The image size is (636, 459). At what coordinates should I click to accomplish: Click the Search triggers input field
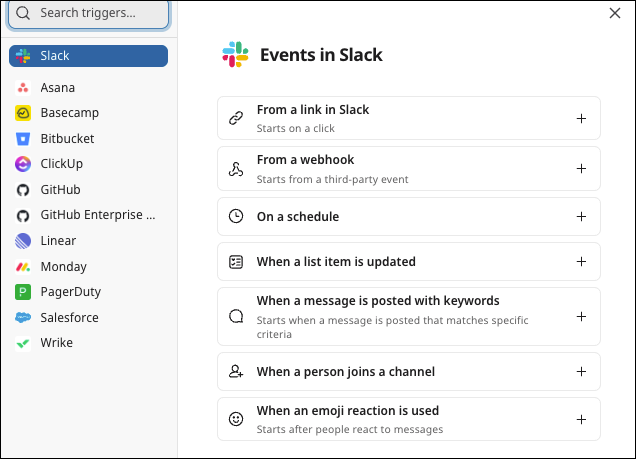click(x=88, y=13)
